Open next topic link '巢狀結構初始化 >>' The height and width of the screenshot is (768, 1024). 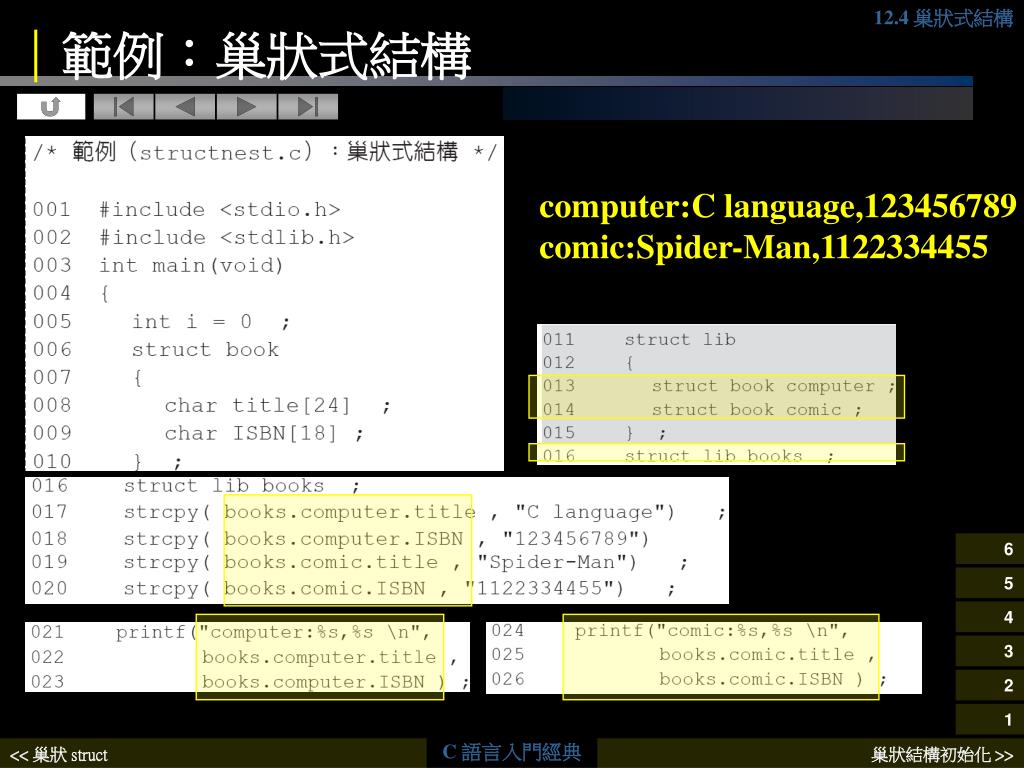pos(942,756)
